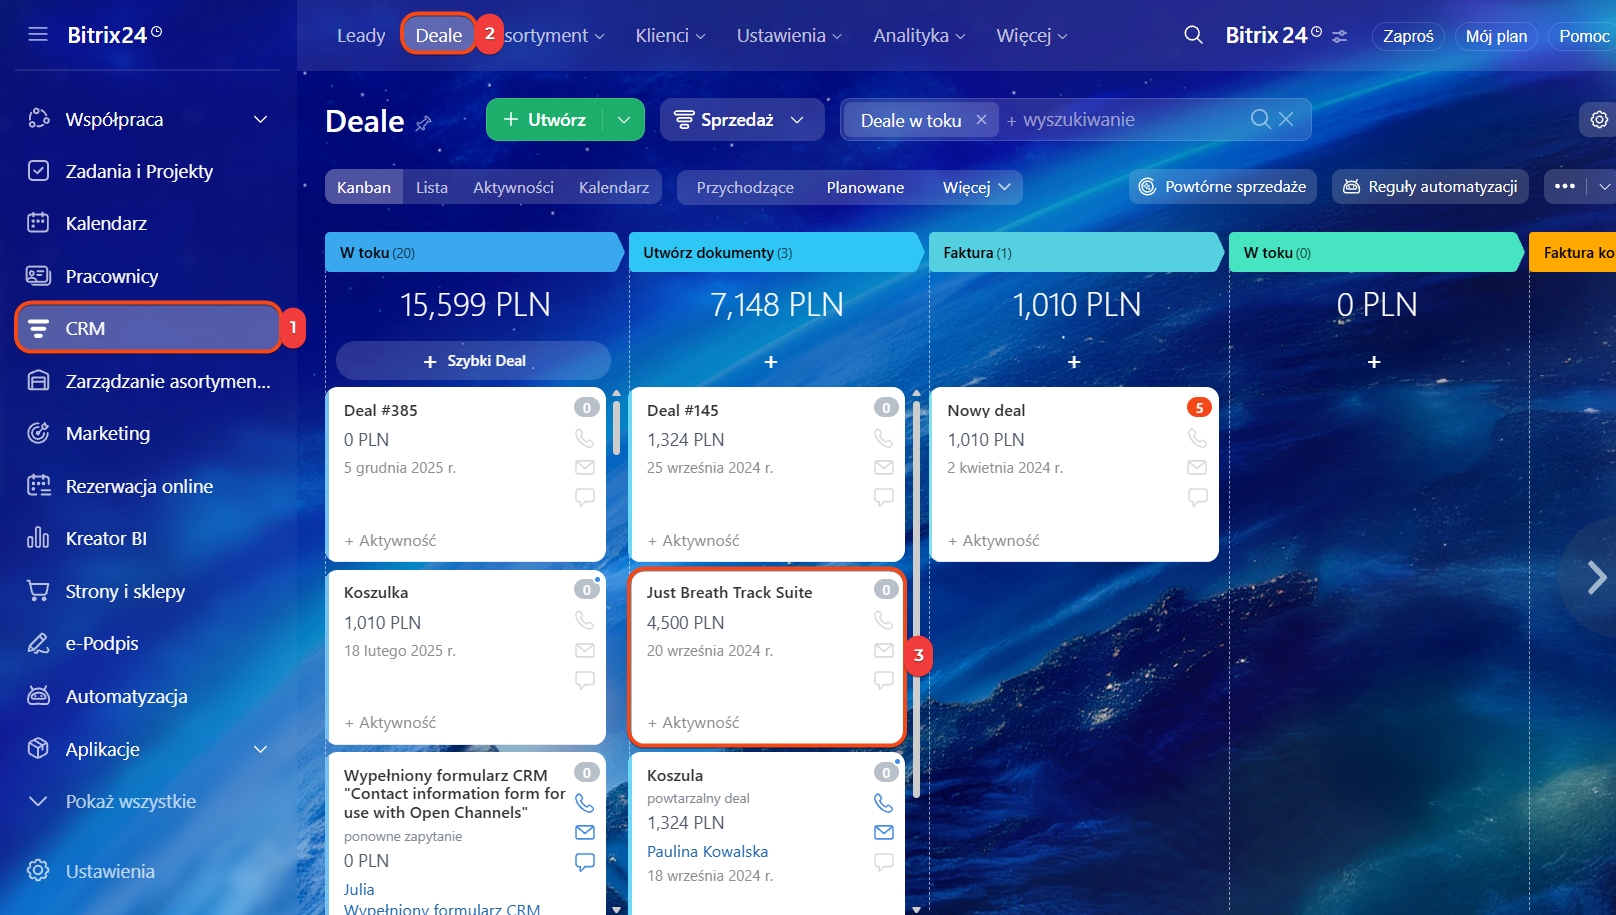The height and width of the screenshot is (915, 1616).
Task: Click chat icon on Nowy deal card
Action: (1197, 497)
